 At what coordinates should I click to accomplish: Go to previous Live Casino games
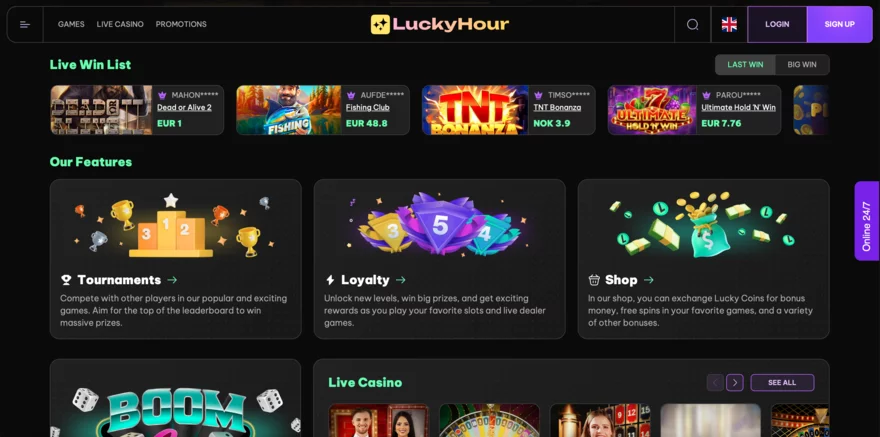715,383
